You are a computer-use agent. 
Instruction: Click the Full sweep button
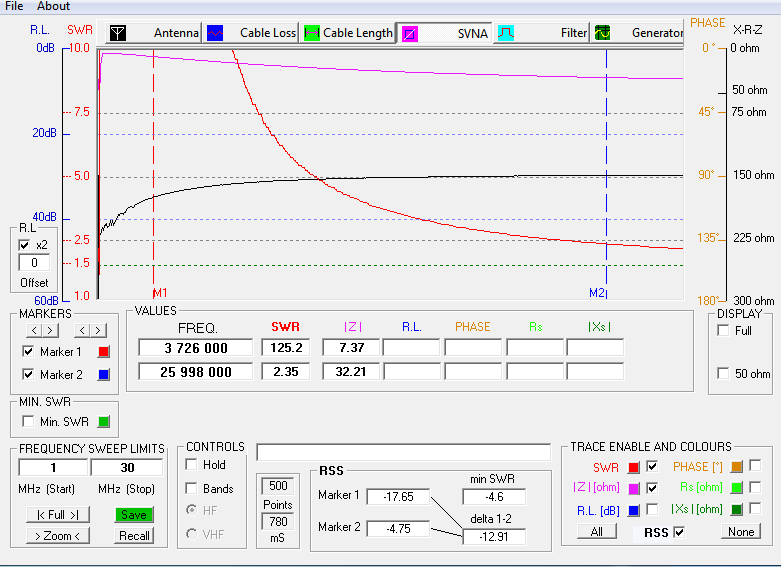(x=51, y=514)
